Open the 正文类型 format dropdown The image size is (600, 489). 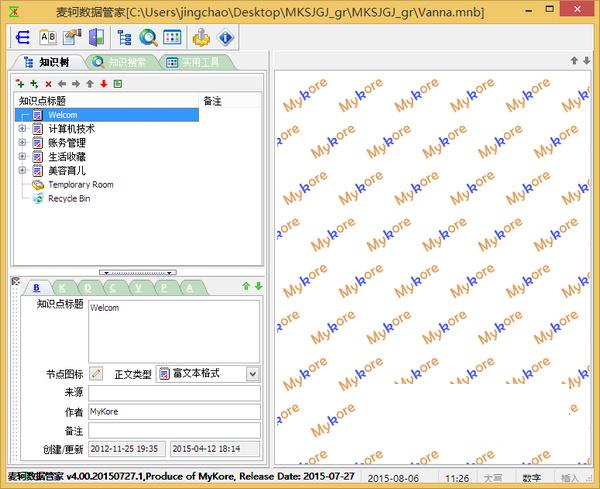(252, 373)
